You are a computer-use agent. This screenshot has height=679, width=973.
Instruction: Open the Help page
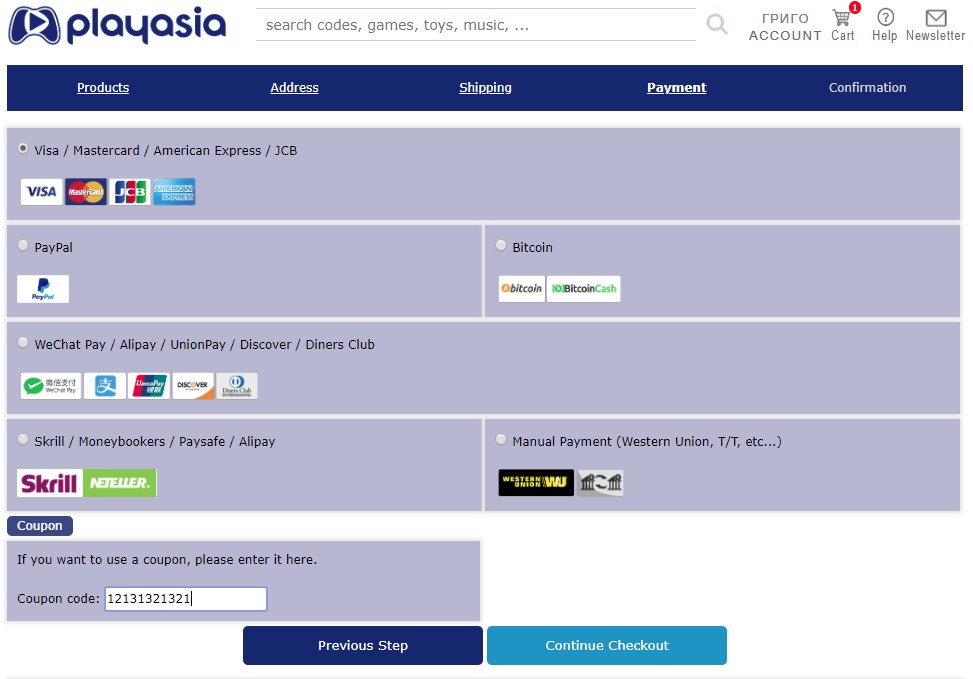884,25
